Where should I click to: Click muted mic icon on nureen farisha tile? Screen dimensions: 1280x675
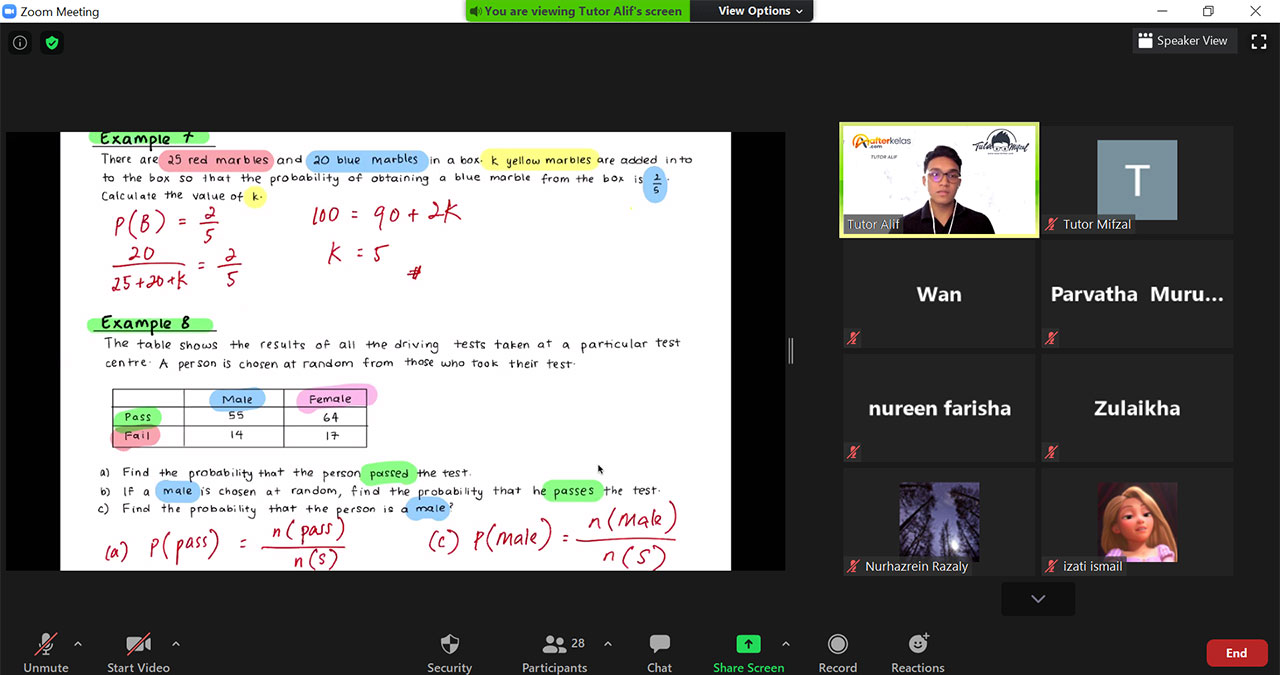tap(853, 452)
